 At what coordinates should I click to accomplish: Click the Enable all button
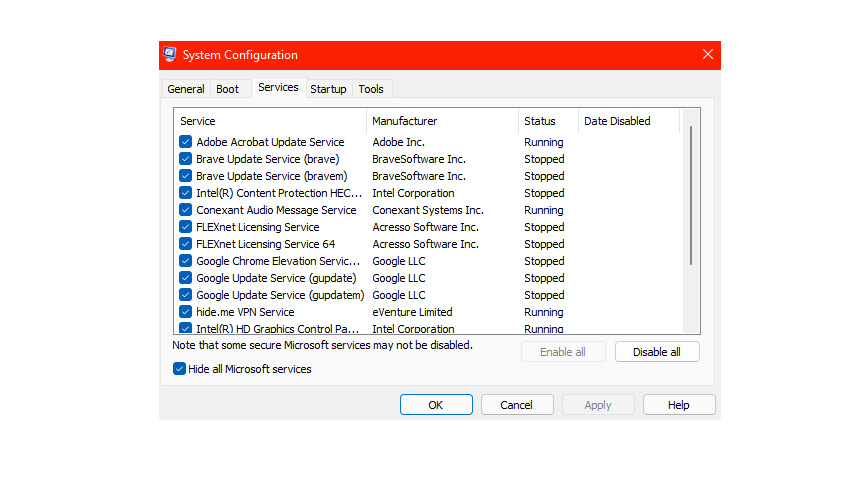click(x=563, y=352)
